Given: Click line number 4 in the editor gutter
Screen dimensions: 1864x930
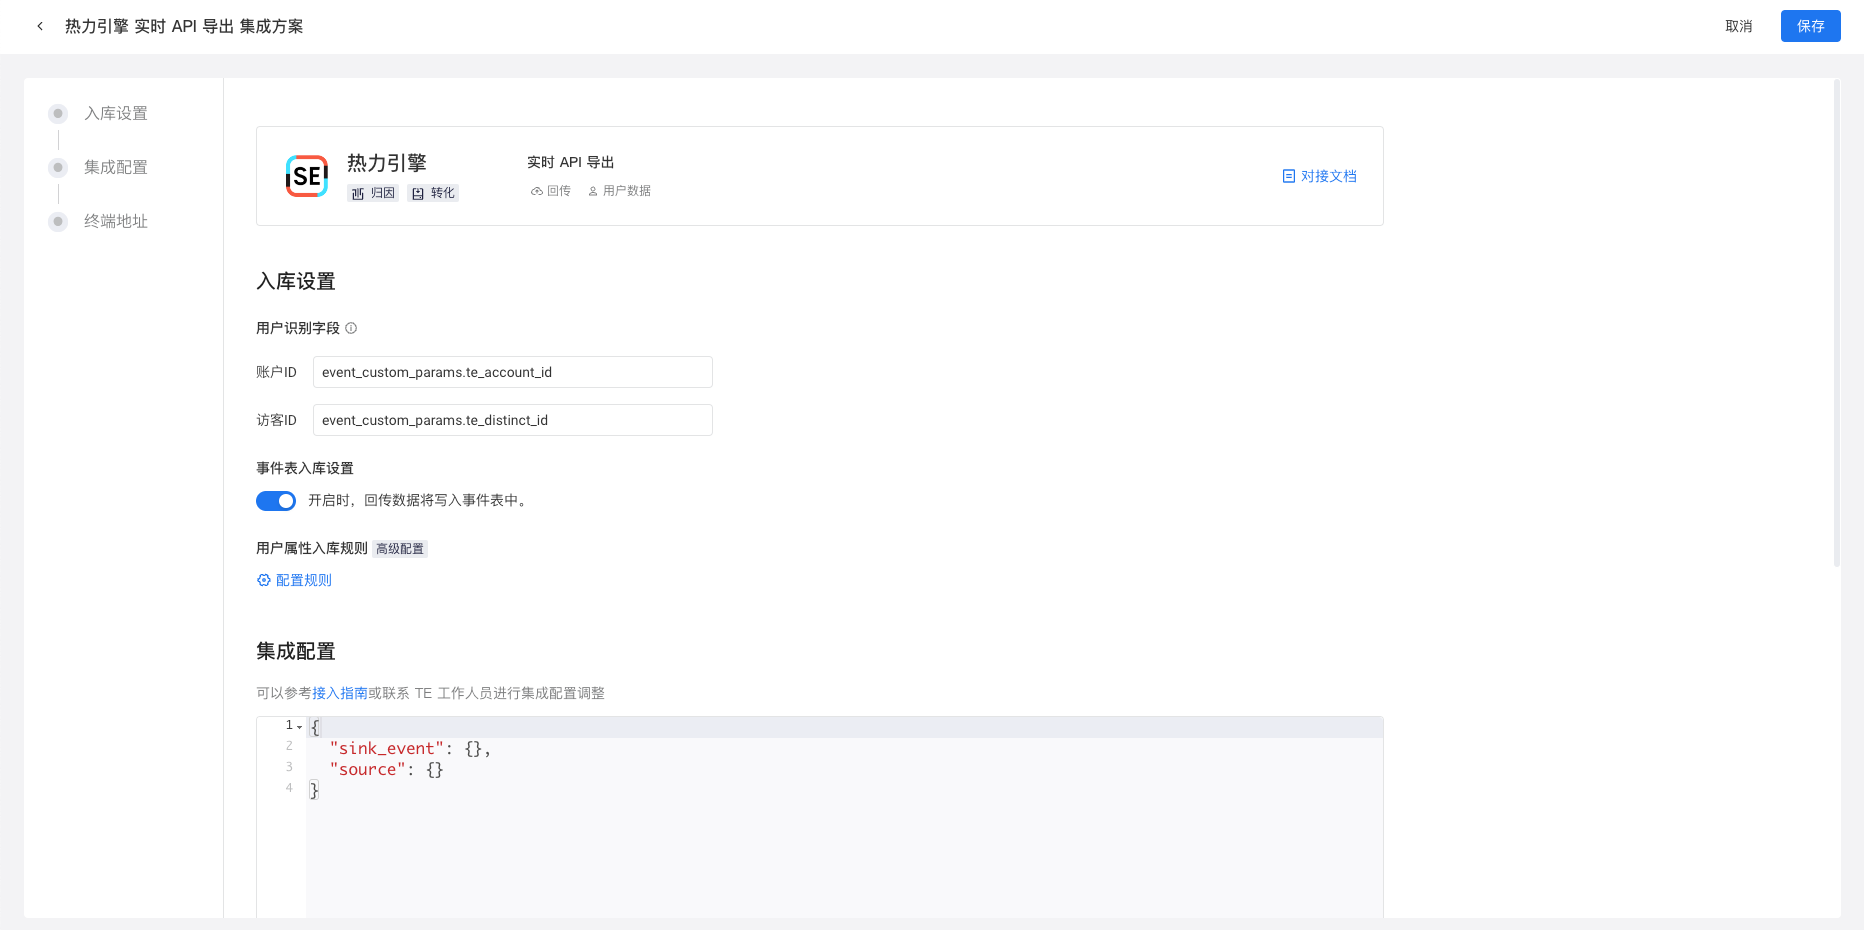Looking at the screenshot, I should pyautogui.click(x=289, y=788).
